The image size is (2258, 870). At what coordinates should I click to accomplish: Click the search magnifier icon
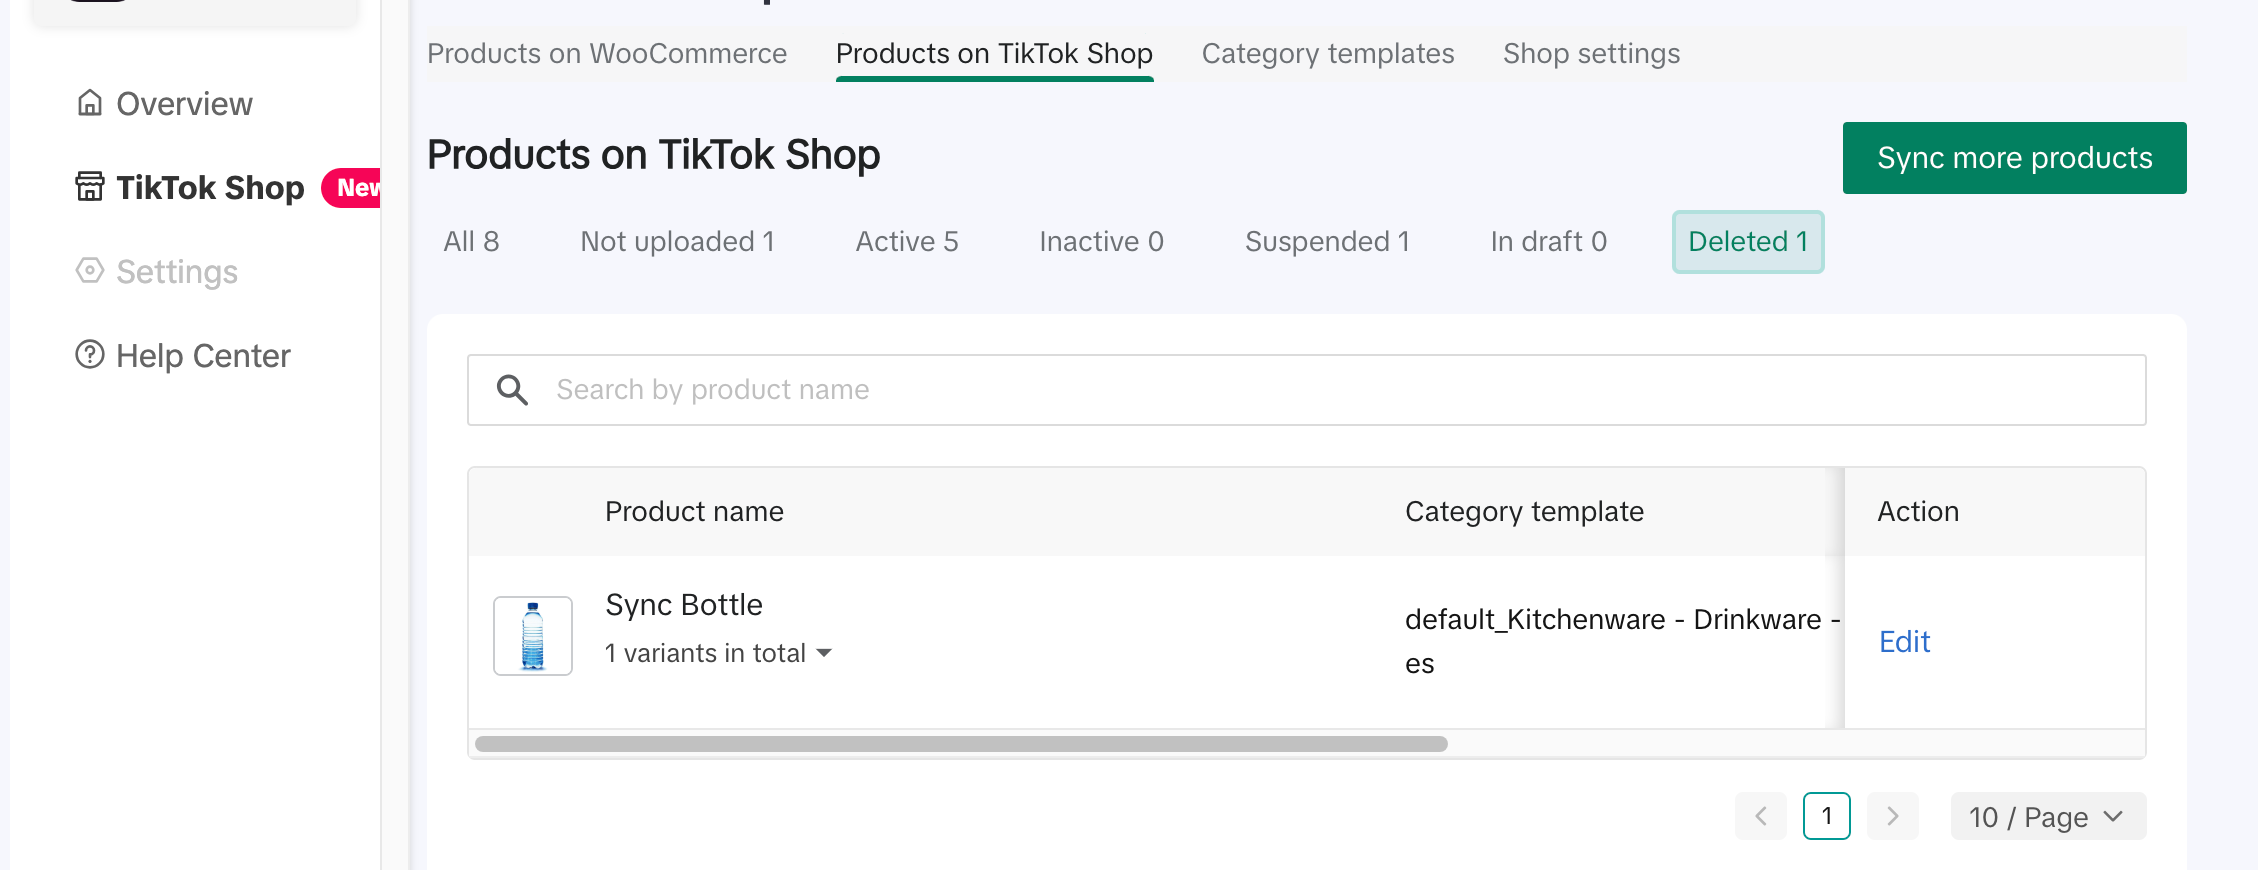click(513, 390)
